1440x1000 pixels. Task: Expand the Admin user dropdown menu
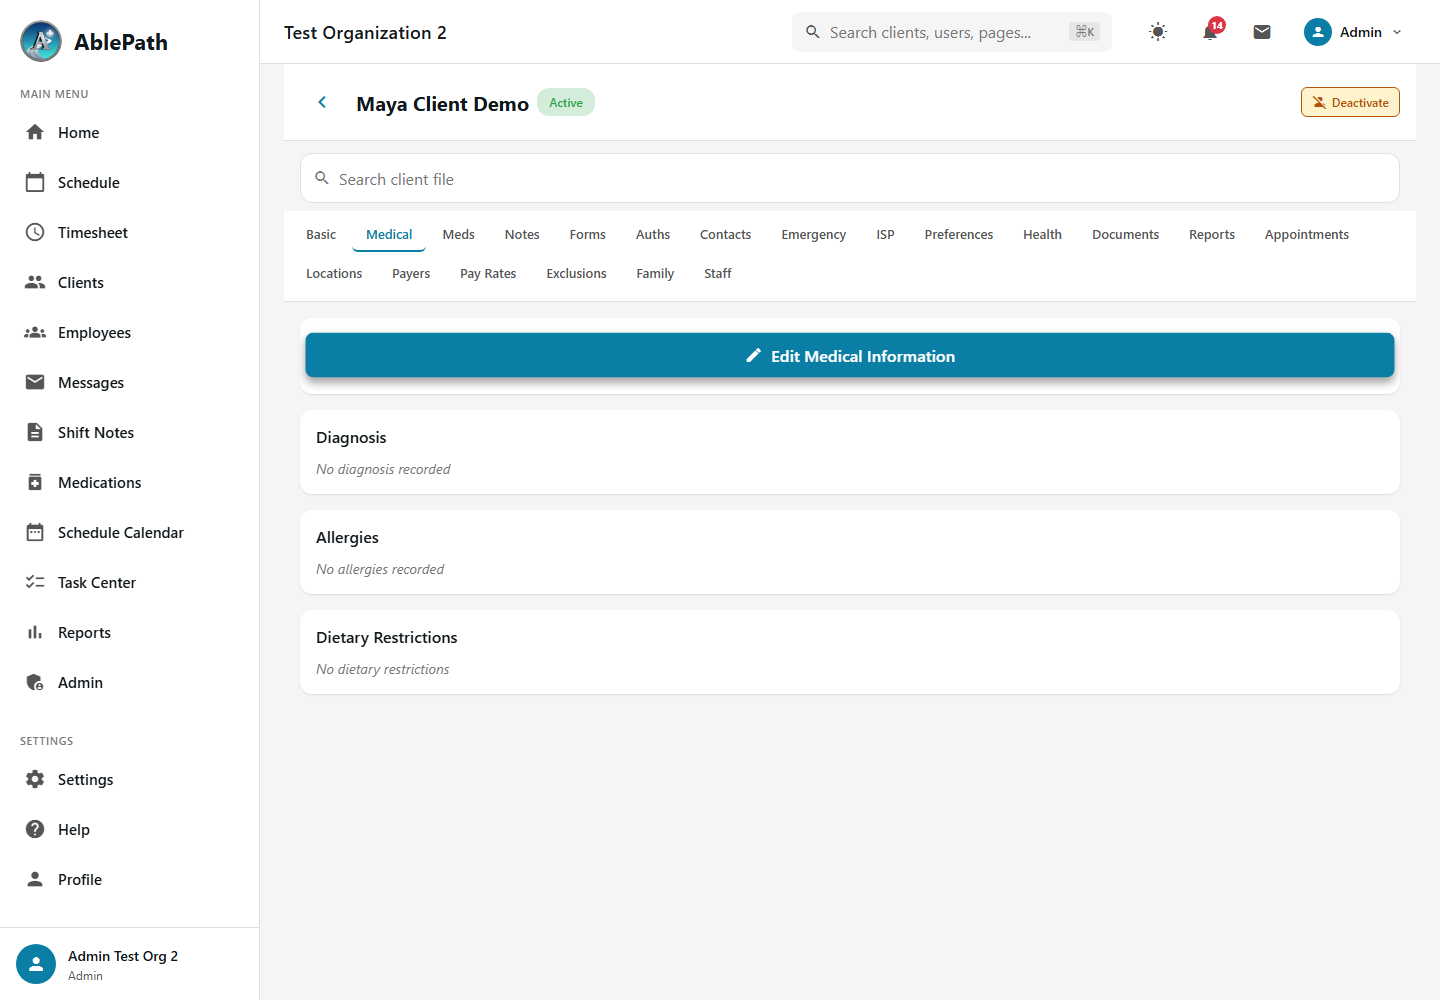(1353, 32)
